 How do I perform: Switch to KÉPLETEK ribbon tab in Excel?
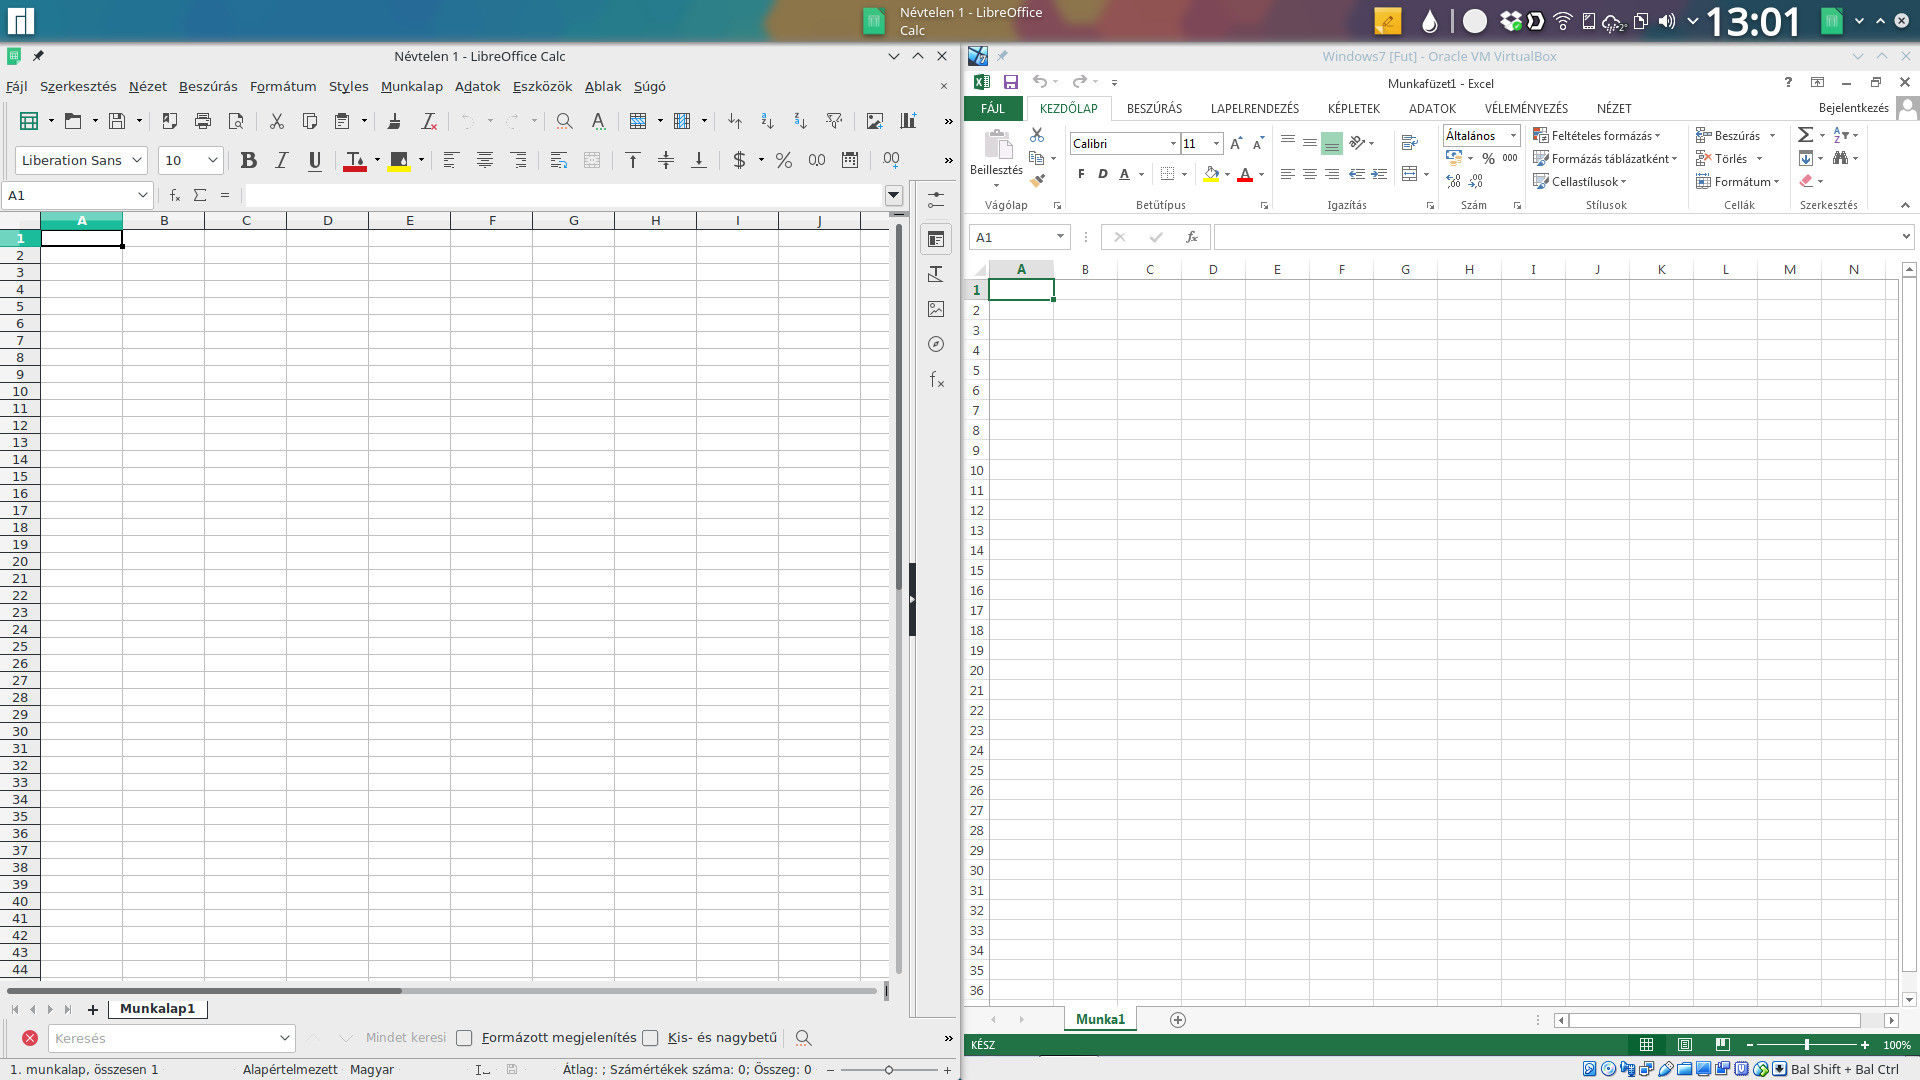coord(1353,108)
